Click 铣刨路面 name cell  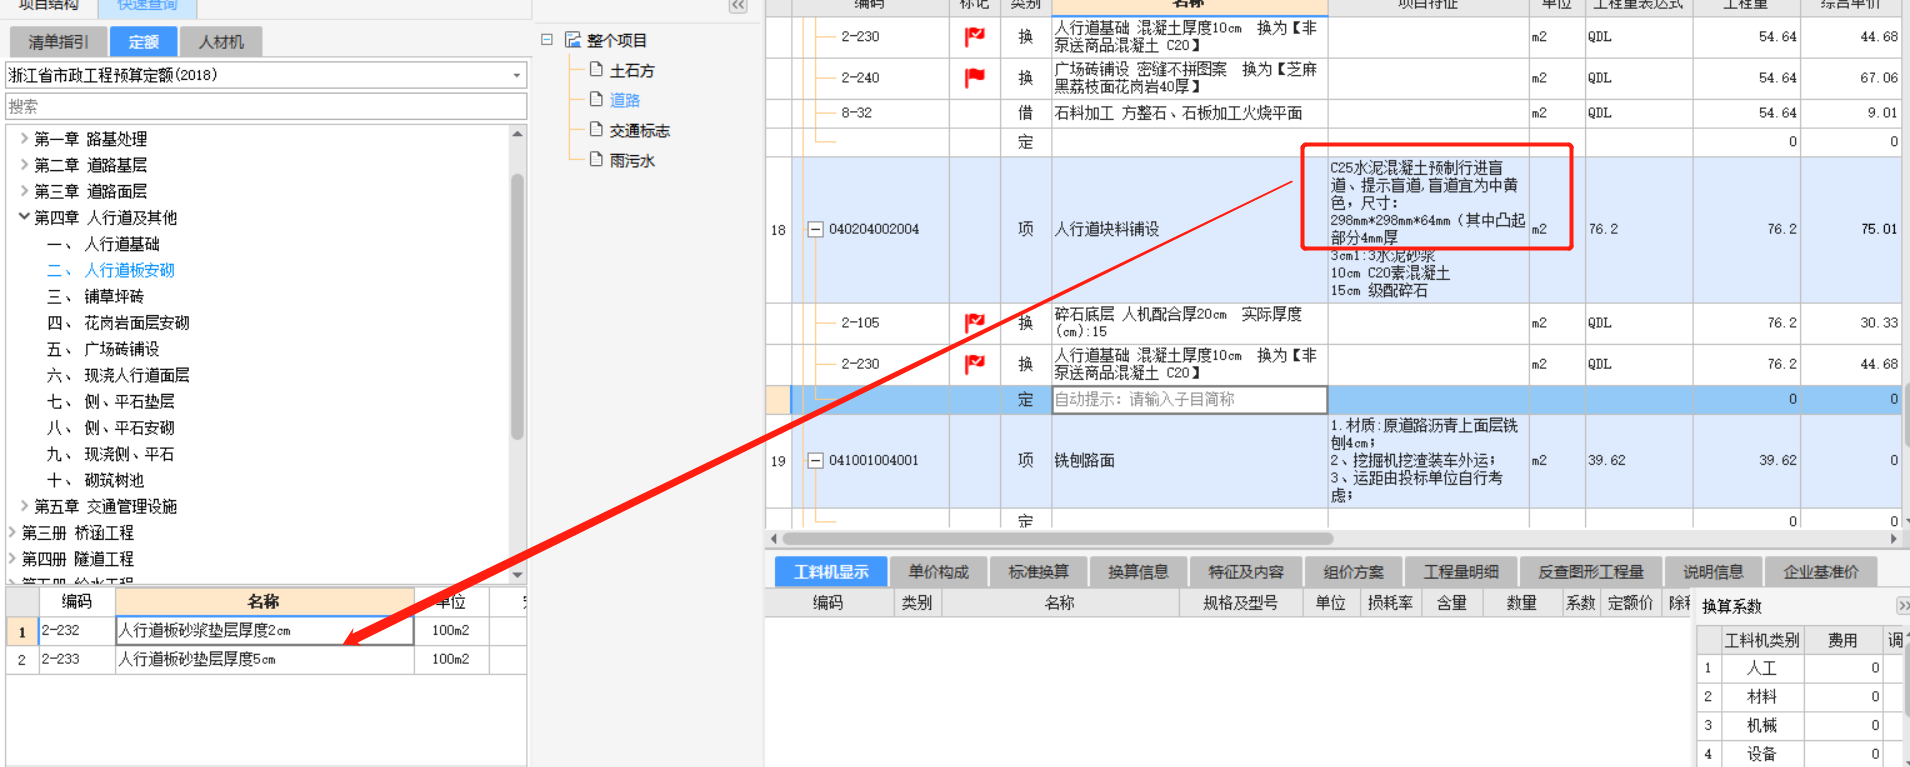1189,461
